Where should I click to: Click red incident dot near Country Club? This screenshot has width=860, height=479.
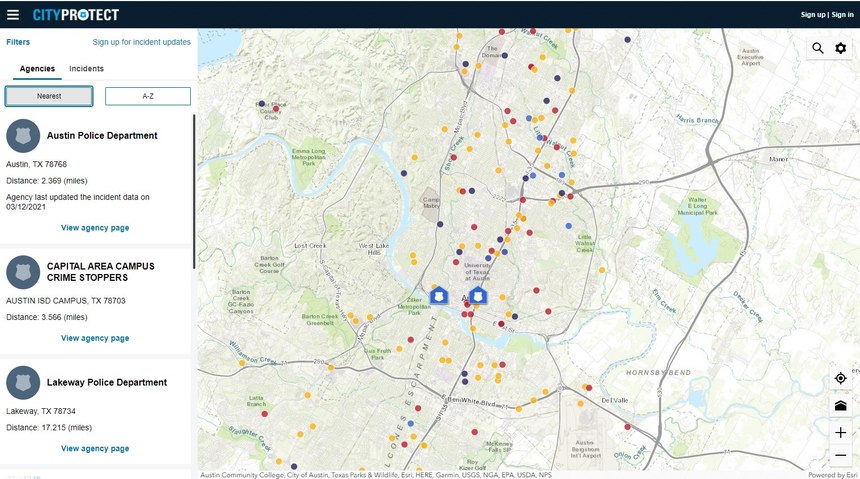(x=276, y=109)
